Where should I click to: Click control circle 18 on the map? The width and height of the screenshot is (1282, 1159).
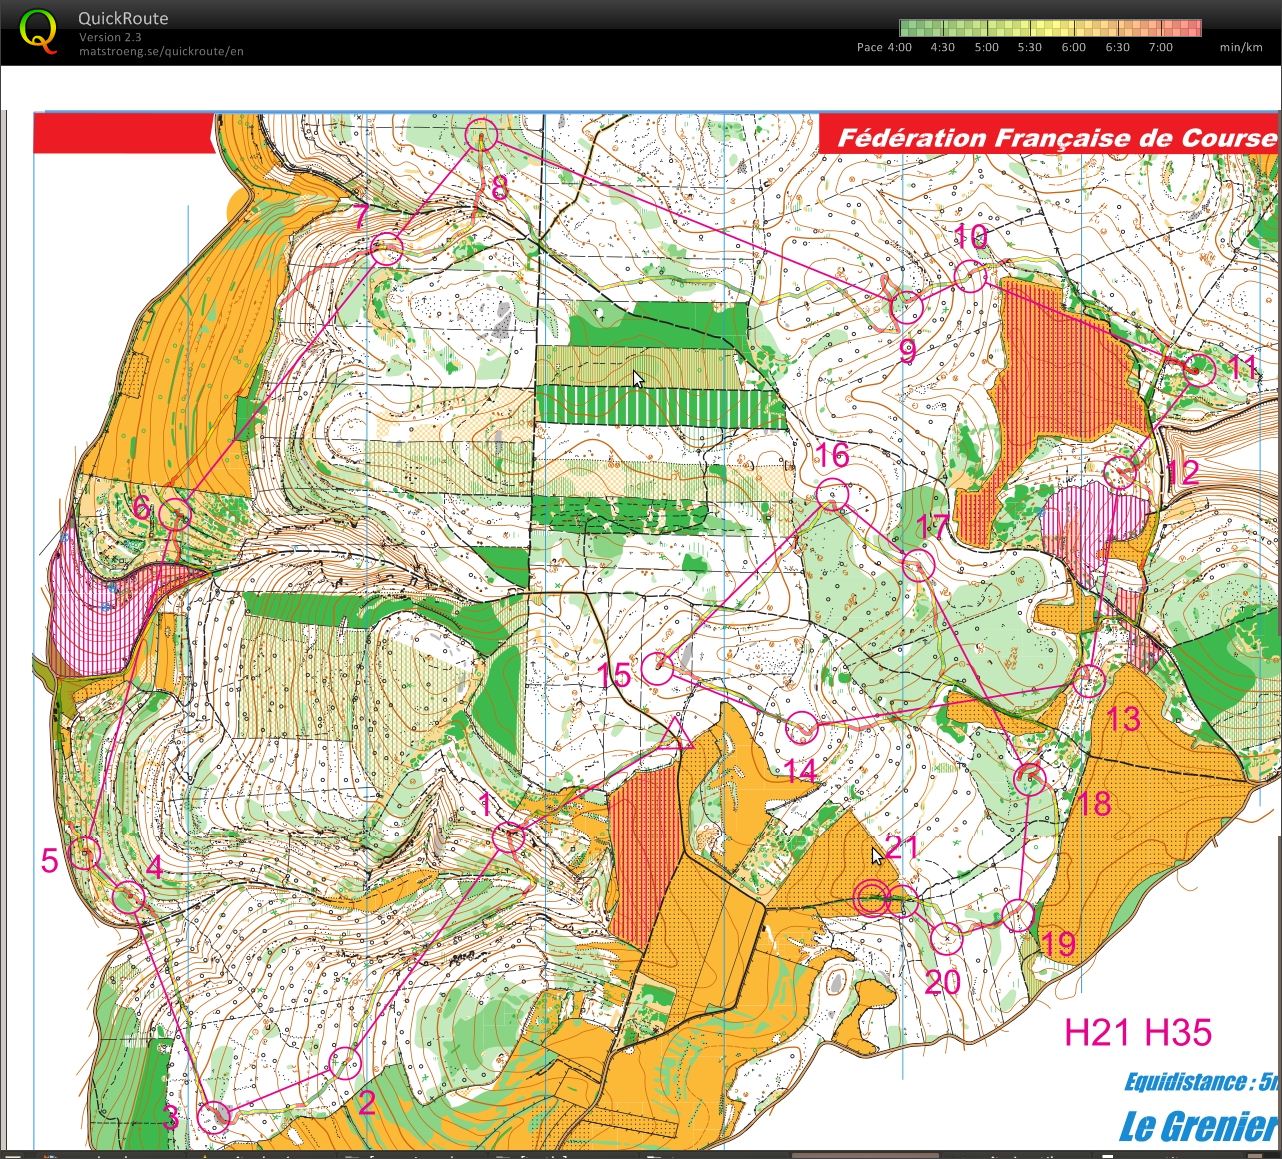point(1030,778)
